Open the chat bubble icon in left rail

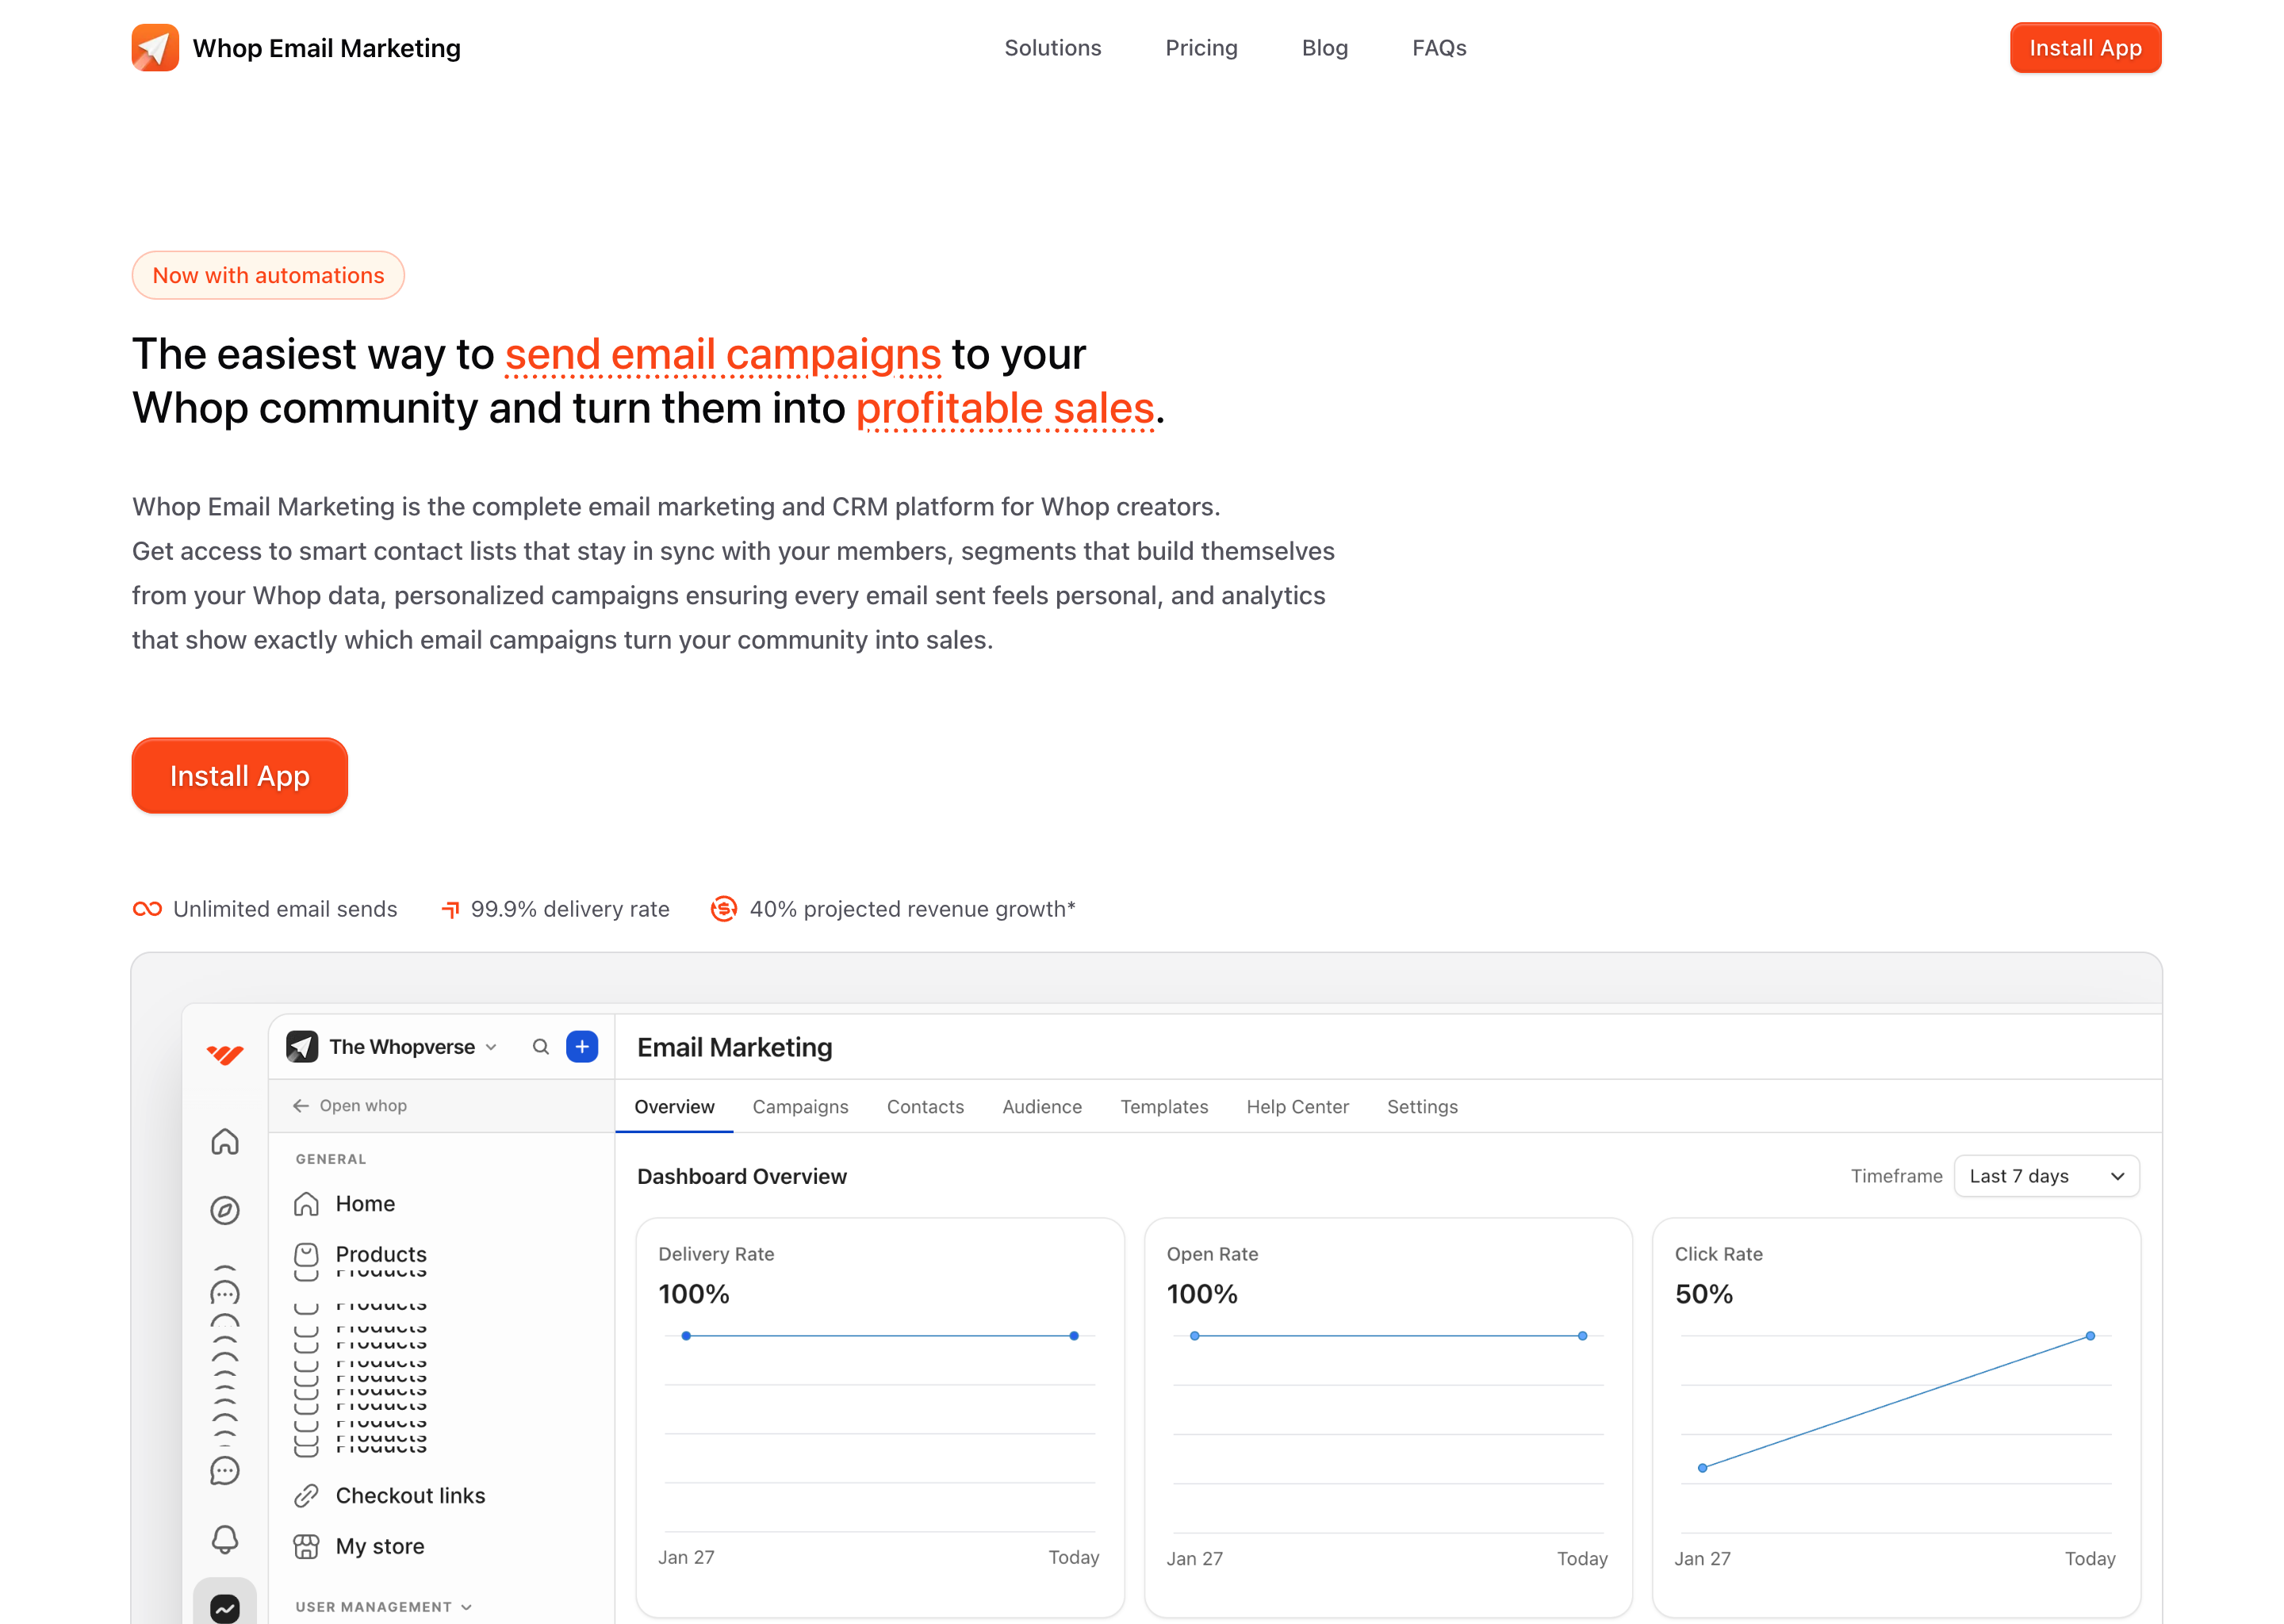(225, 1470)
